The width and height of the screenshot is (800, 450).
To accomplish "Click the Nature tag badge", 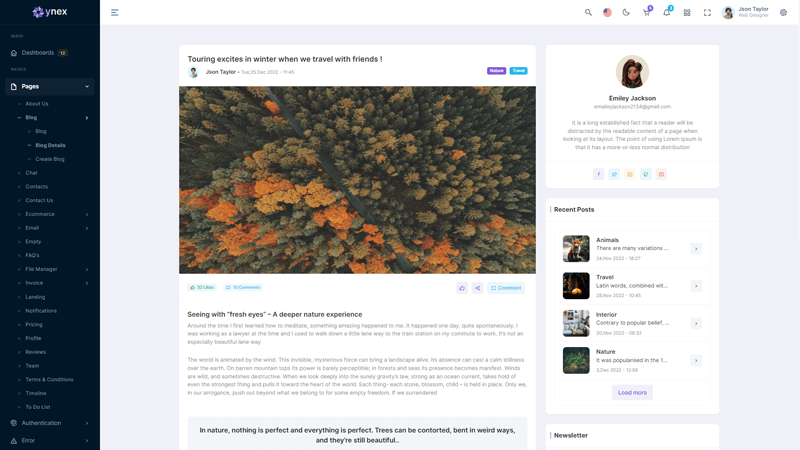I will [496, 71].
